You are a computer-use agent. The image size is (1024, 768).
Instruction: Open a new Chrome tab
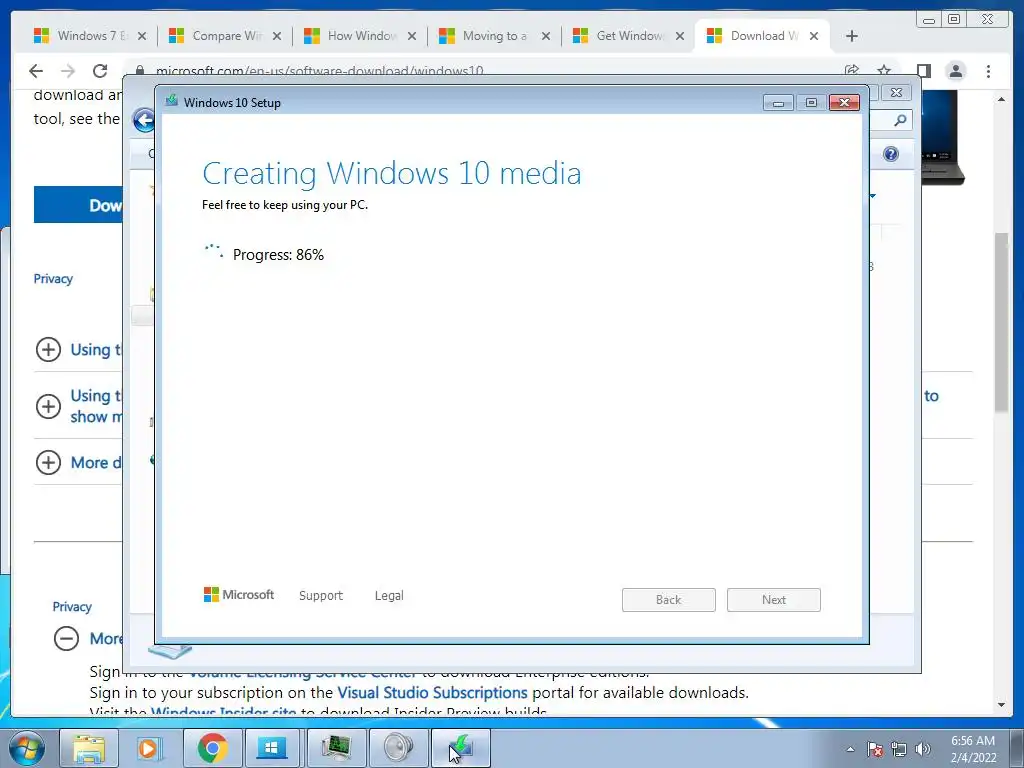(852, 36)
